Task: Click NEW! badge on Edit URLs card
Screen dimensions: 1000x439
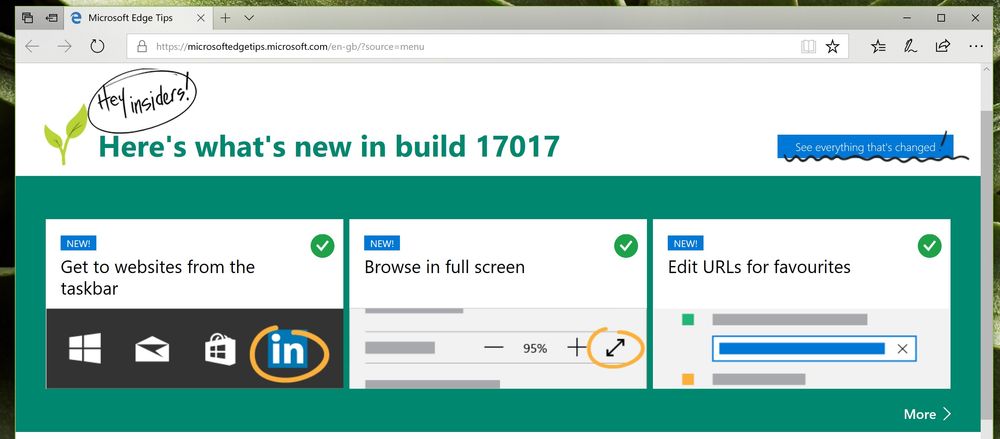Action: (x=686, y=243)
